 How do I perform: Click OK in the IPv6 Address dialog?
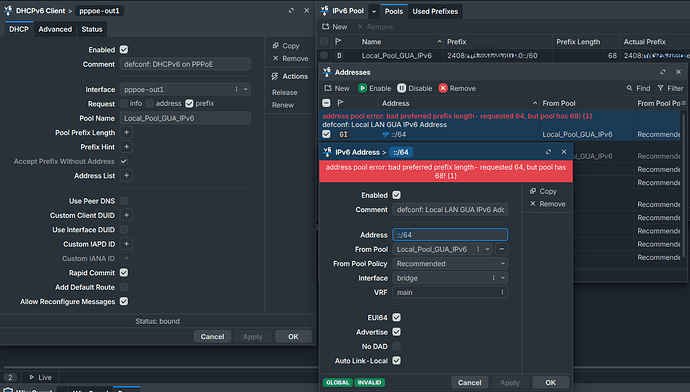(551, 382)
